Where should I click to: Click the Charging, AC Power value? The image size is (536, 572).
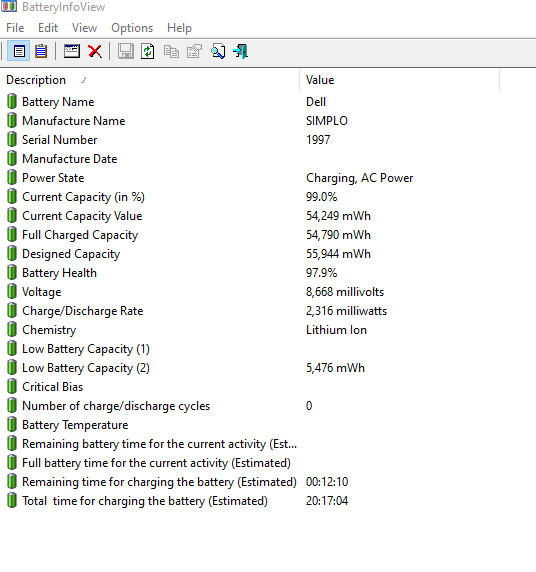(x=359, y=178)
